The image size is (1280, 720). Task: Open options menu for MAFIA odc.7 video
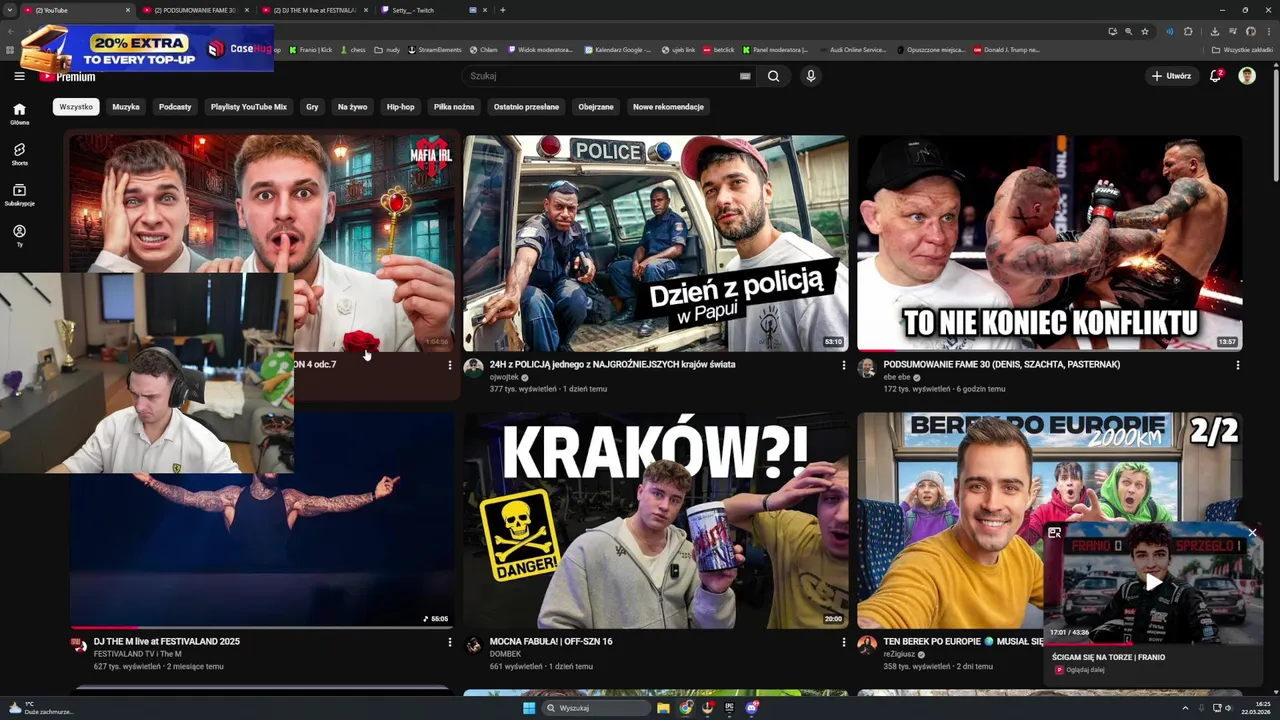pos(449,366)
